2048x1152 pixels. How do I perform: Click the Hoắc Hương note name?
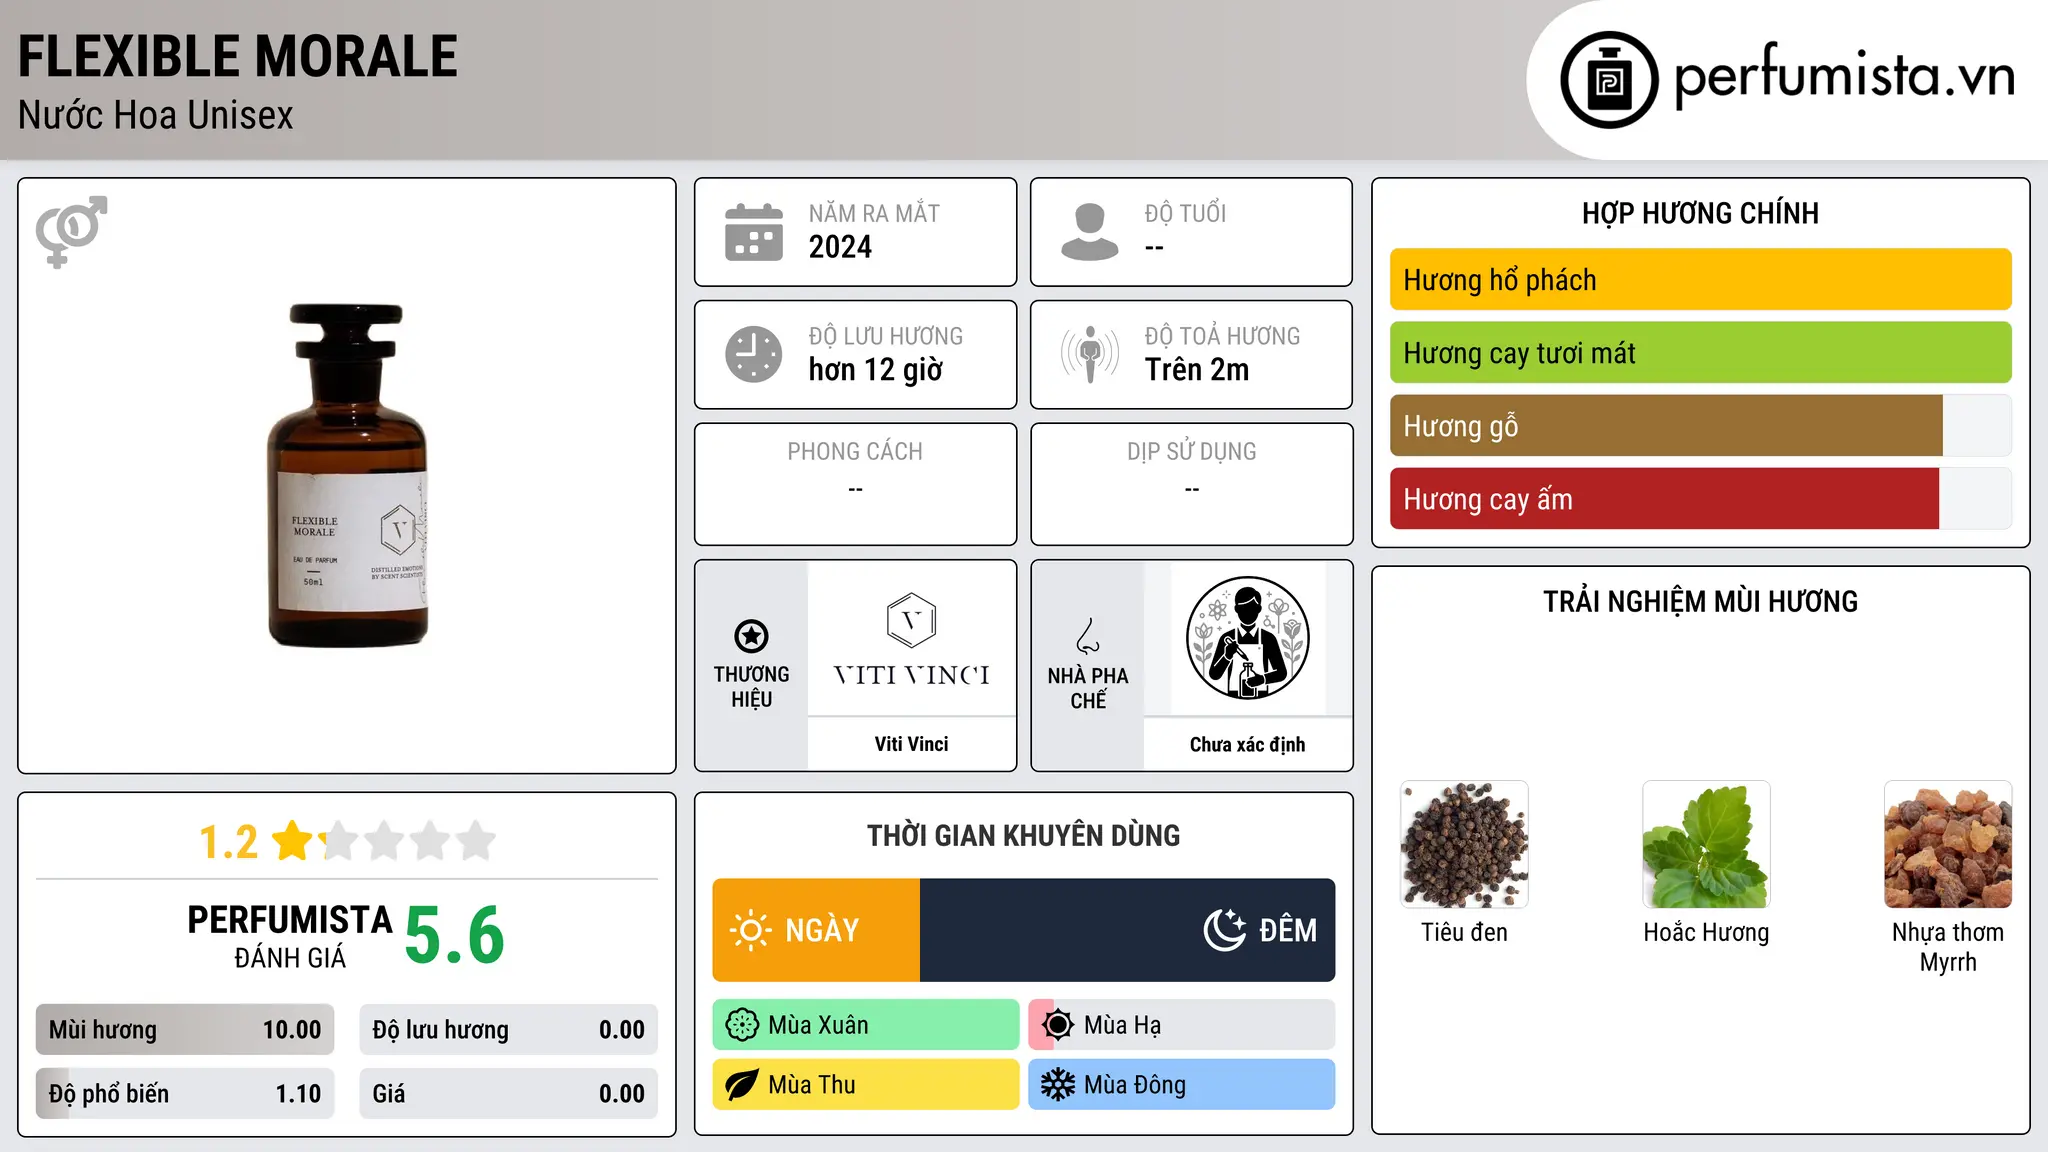point(1706,933)
